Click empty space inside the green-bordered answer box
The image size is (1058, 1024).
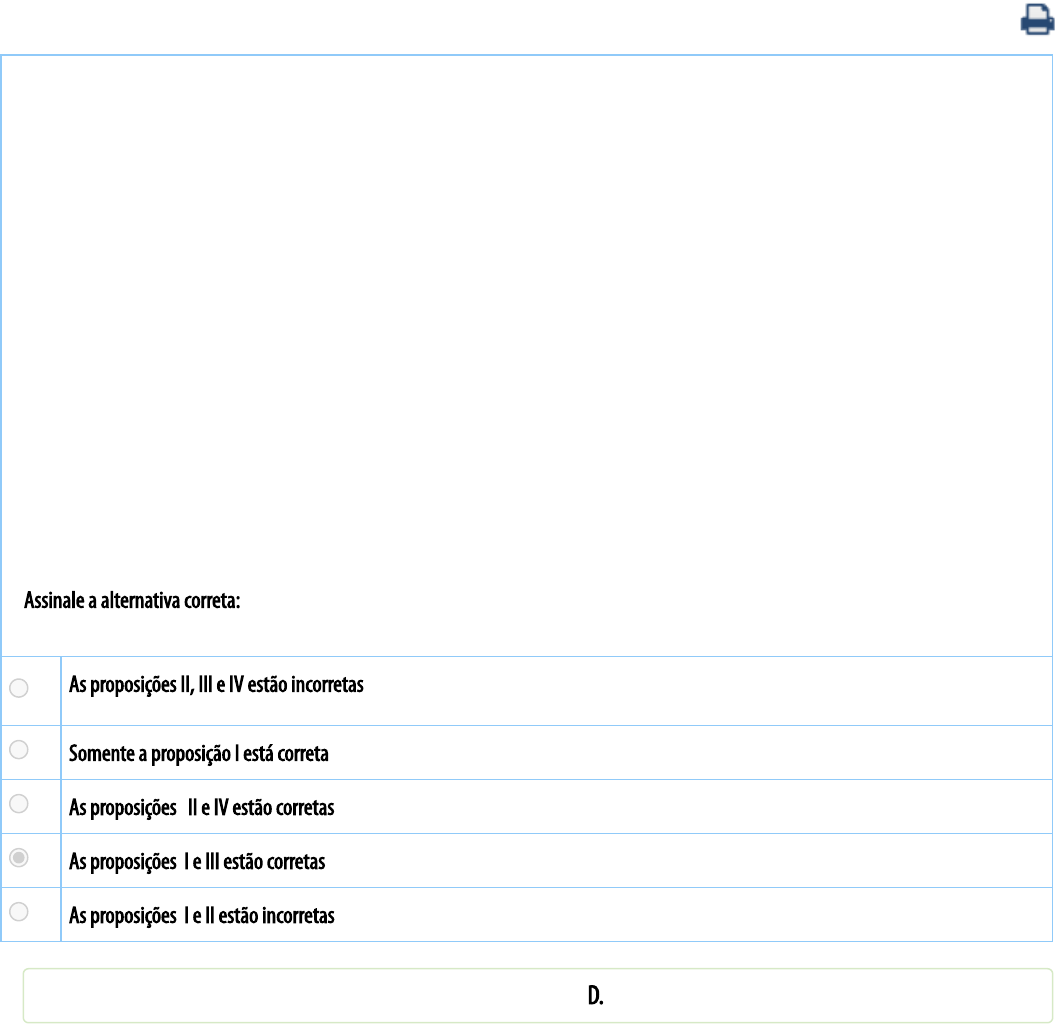(x=300, y=996)
